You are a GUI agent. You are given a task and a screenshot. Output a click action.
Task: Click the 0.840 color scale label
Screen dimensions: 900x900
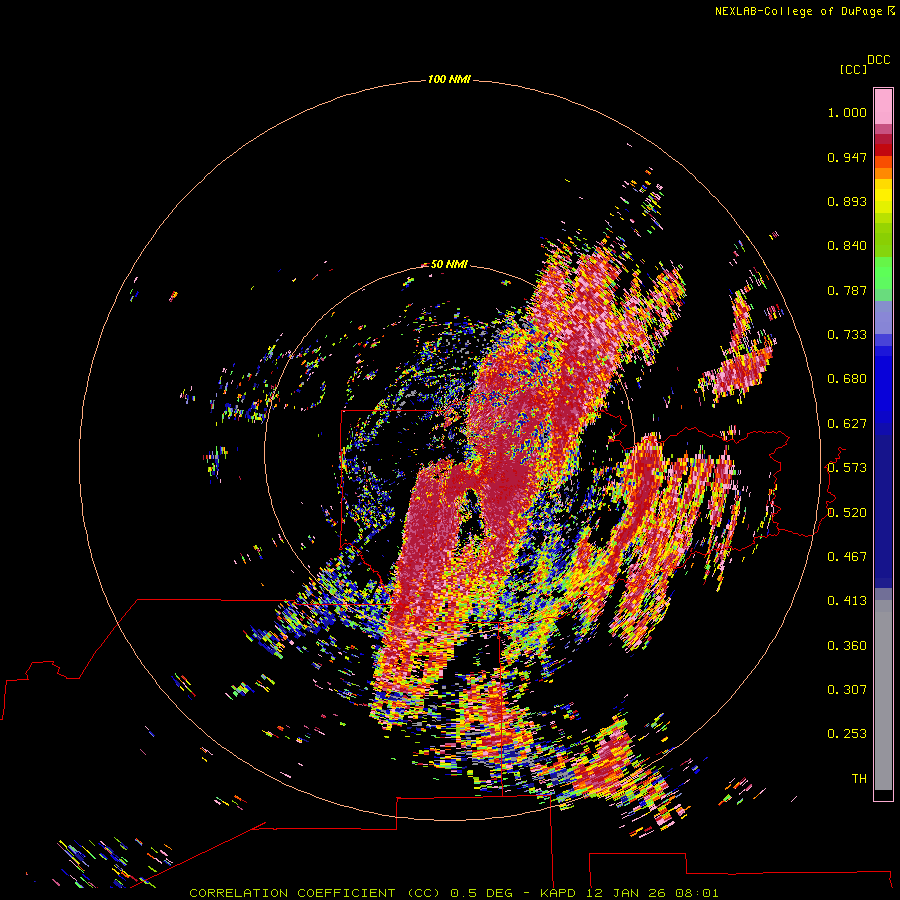point(847,246)
